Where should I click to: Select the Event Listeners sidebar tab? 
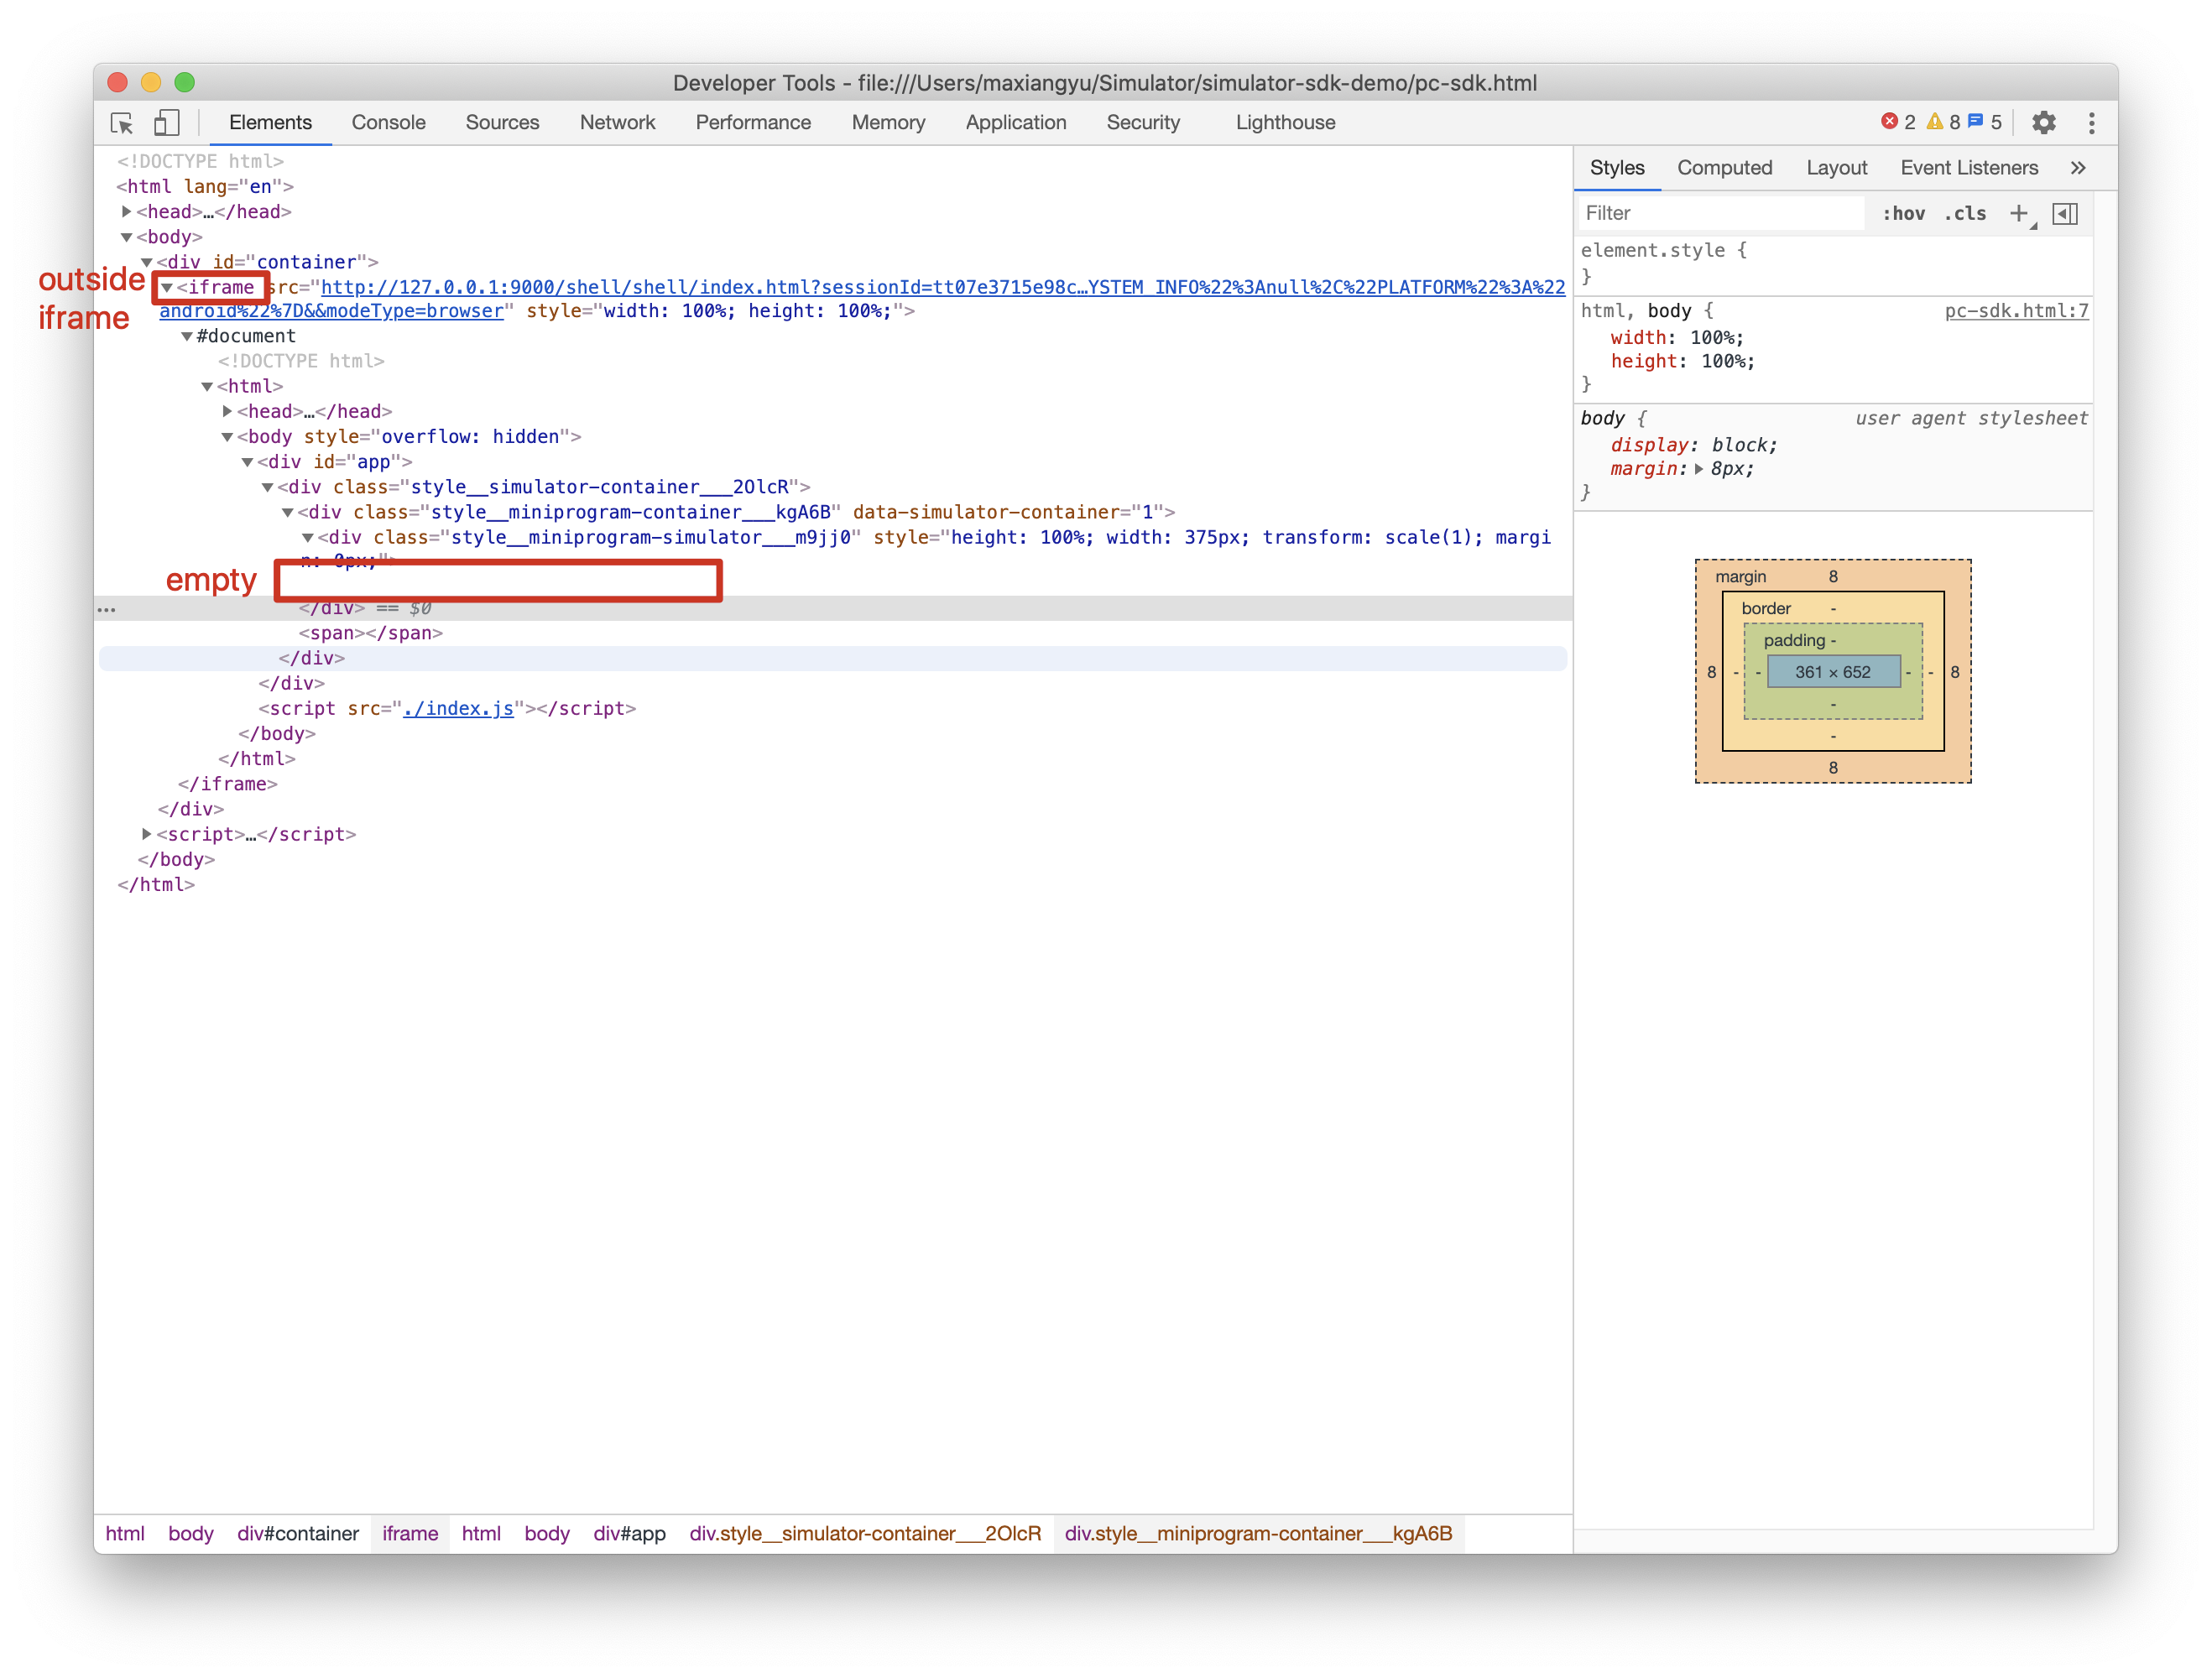point(1968,168)
